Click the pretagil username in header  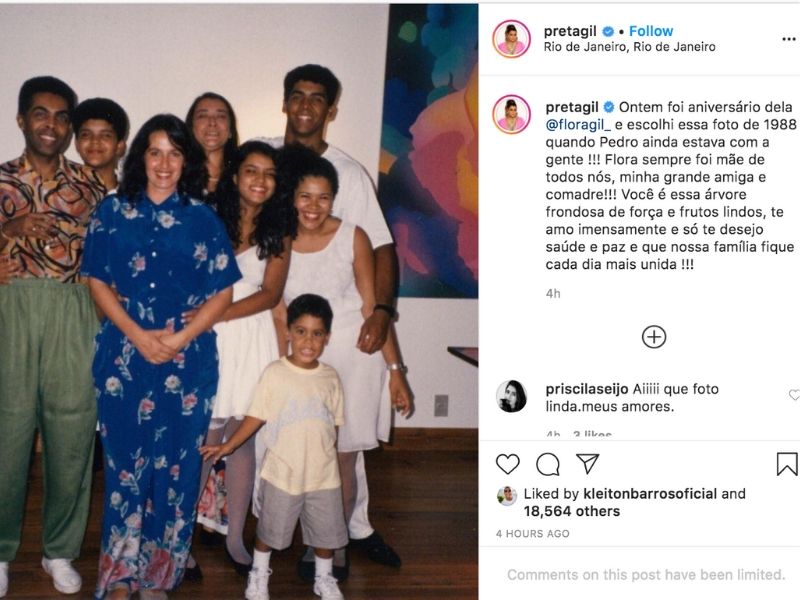570,31
